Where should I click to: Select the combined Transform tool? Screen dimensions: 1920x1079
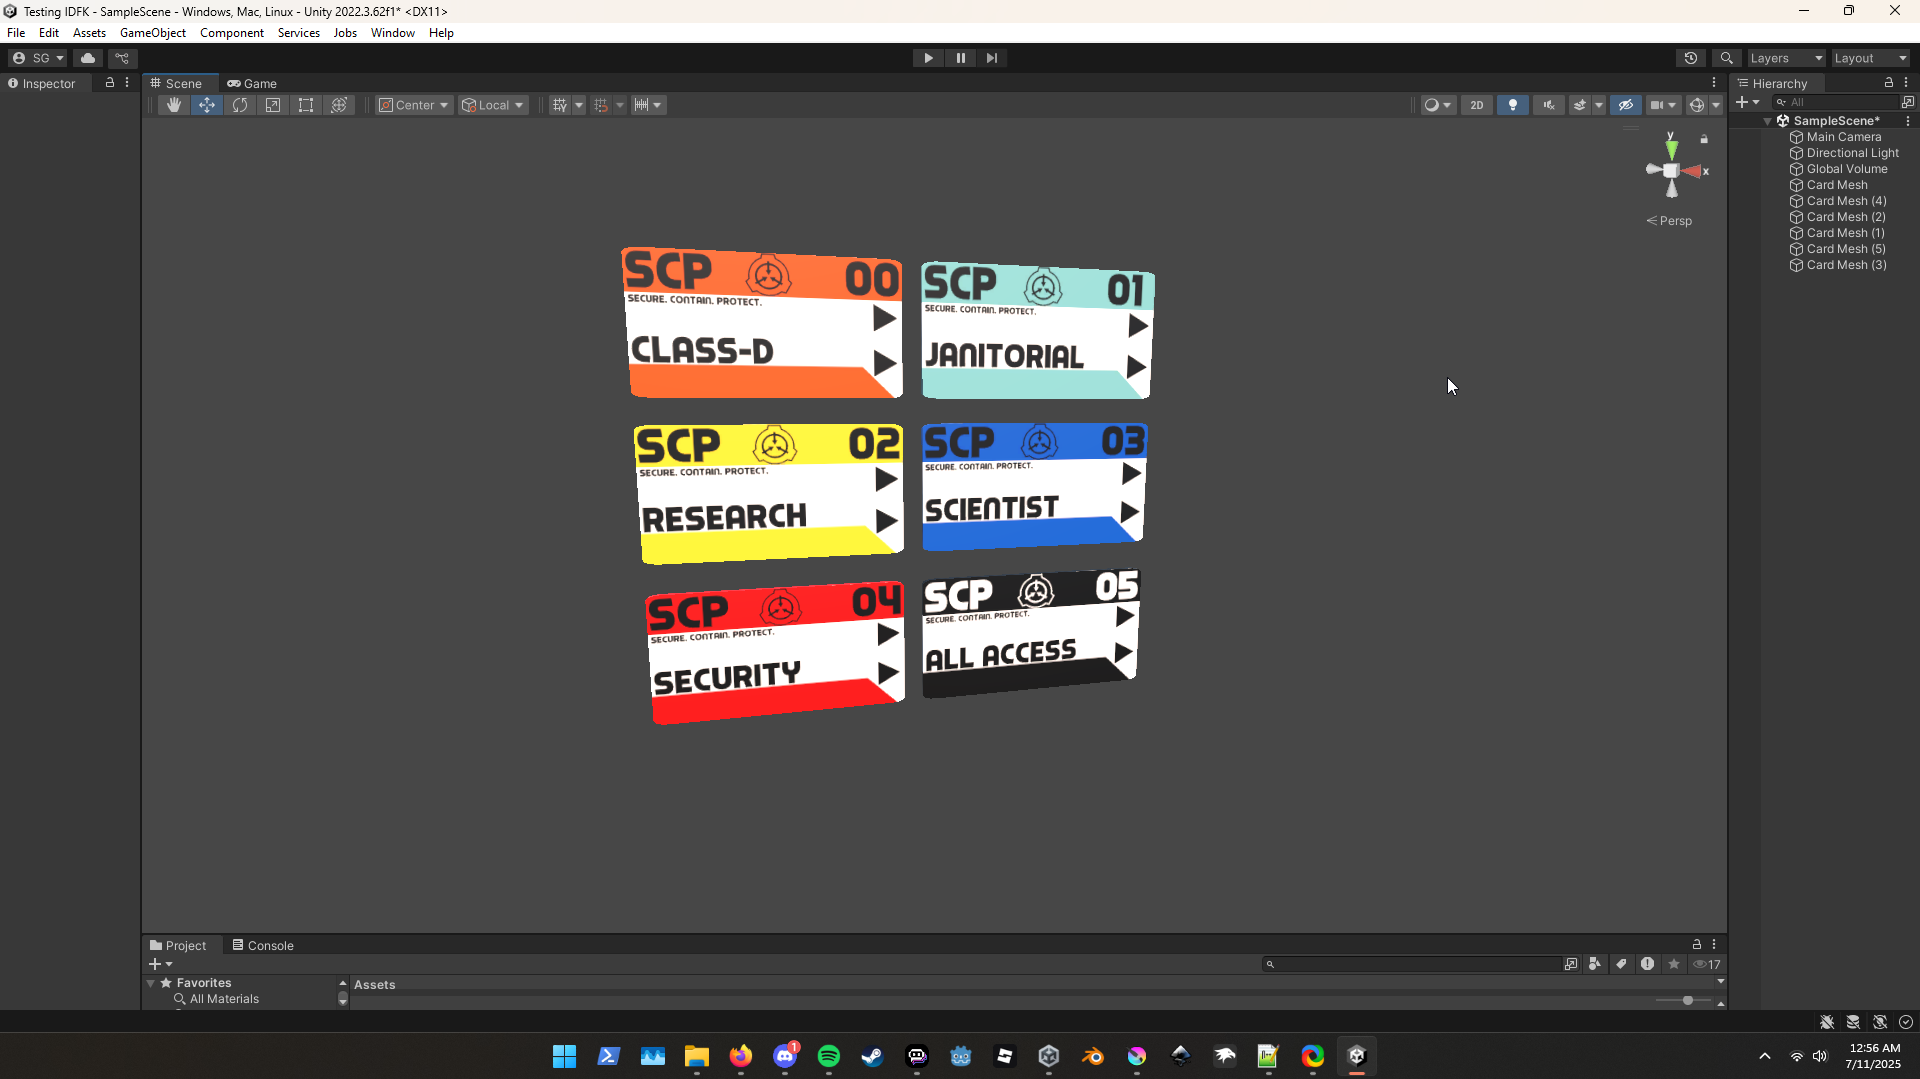click(339, 105)
